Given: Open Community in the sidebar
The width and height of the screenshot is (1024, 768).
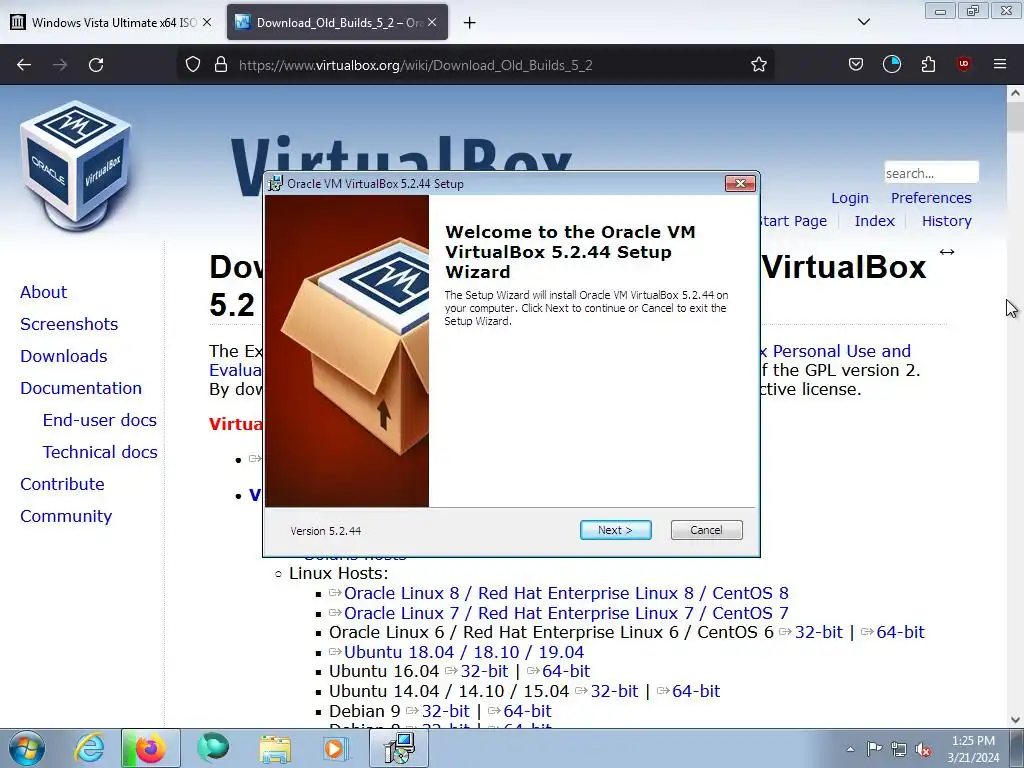Looking at the screenshot, I should coord(66,516).
